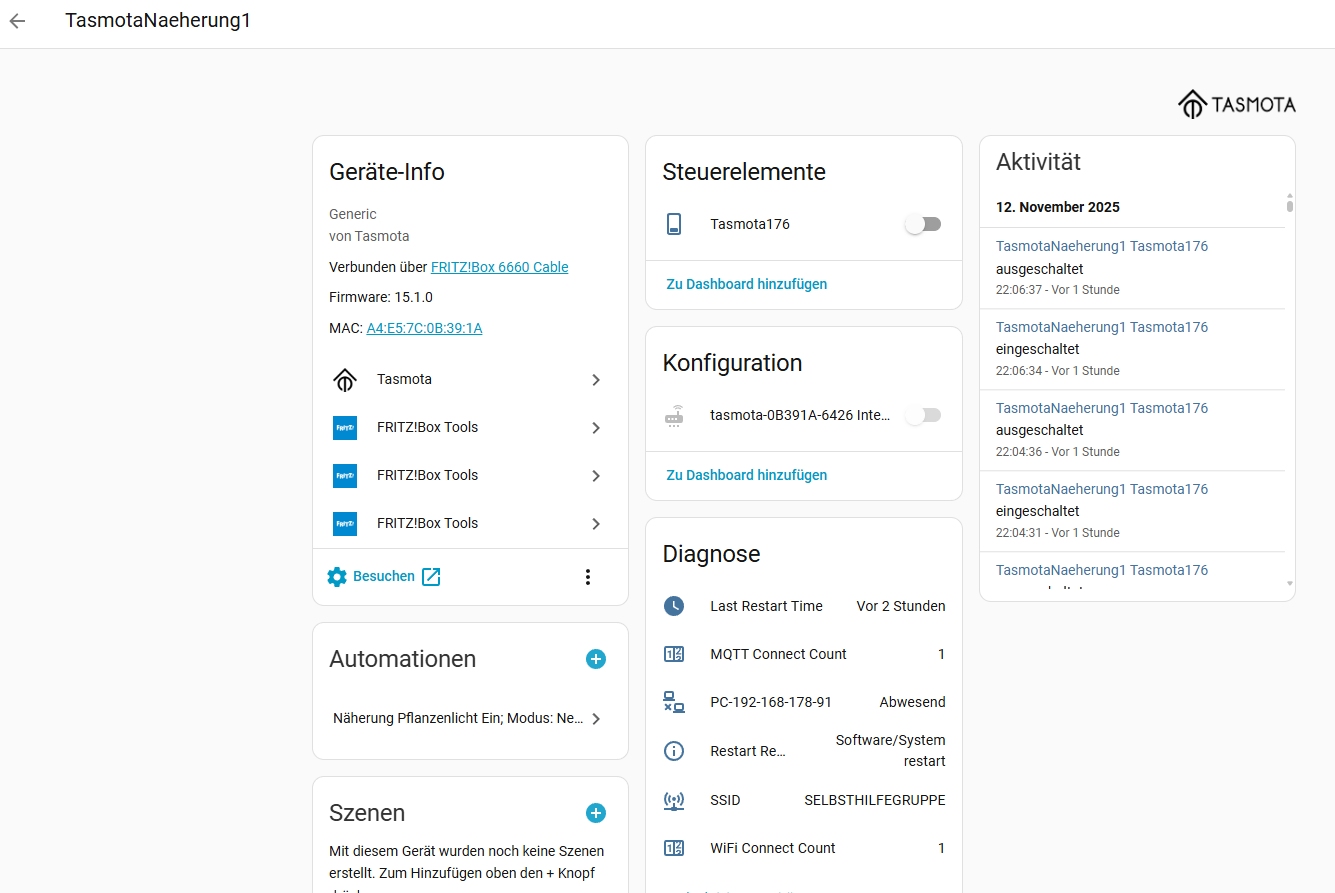Add a new automation with plus icon

pyautogui.click(x=596, y=659)
